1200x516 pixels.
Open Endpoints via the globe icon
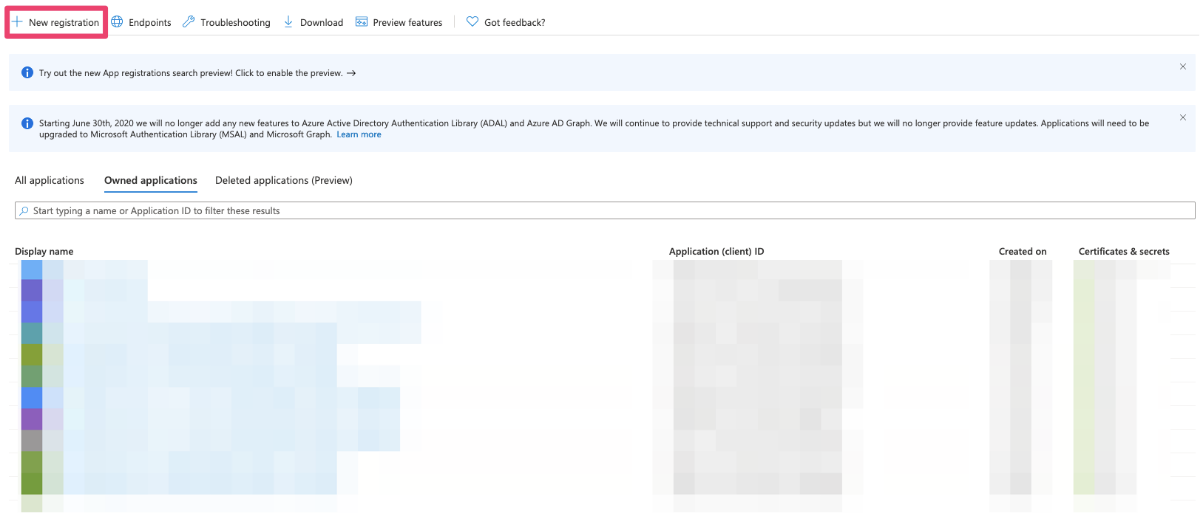pyautogui.click(x=117, y=22)
